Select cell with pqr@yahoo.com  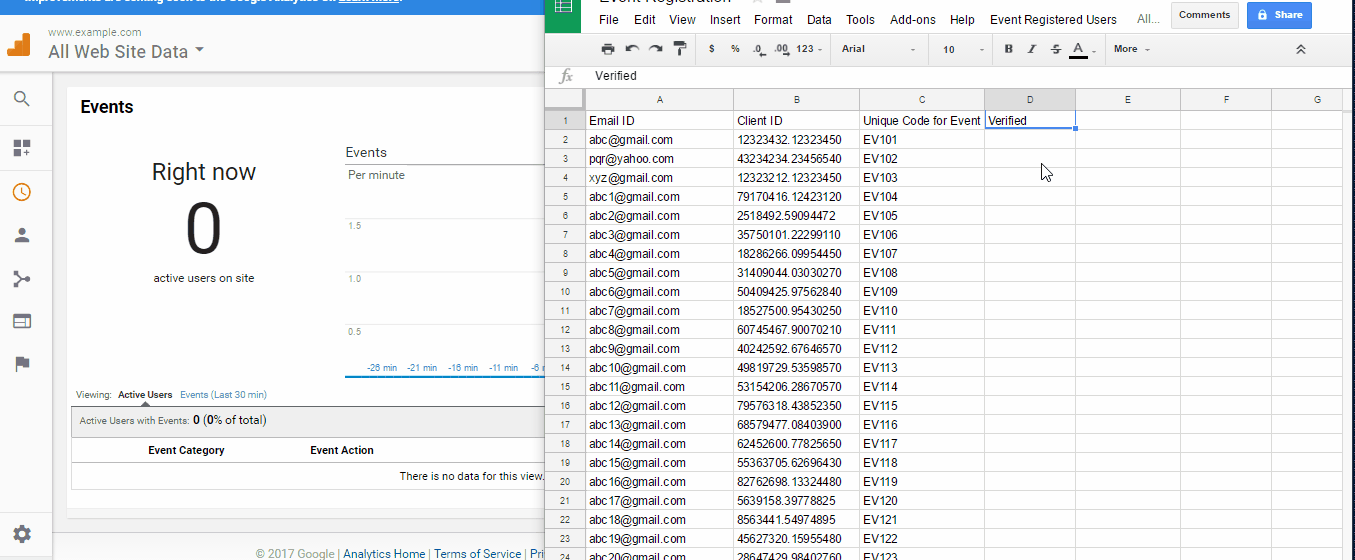click(659, 159)
